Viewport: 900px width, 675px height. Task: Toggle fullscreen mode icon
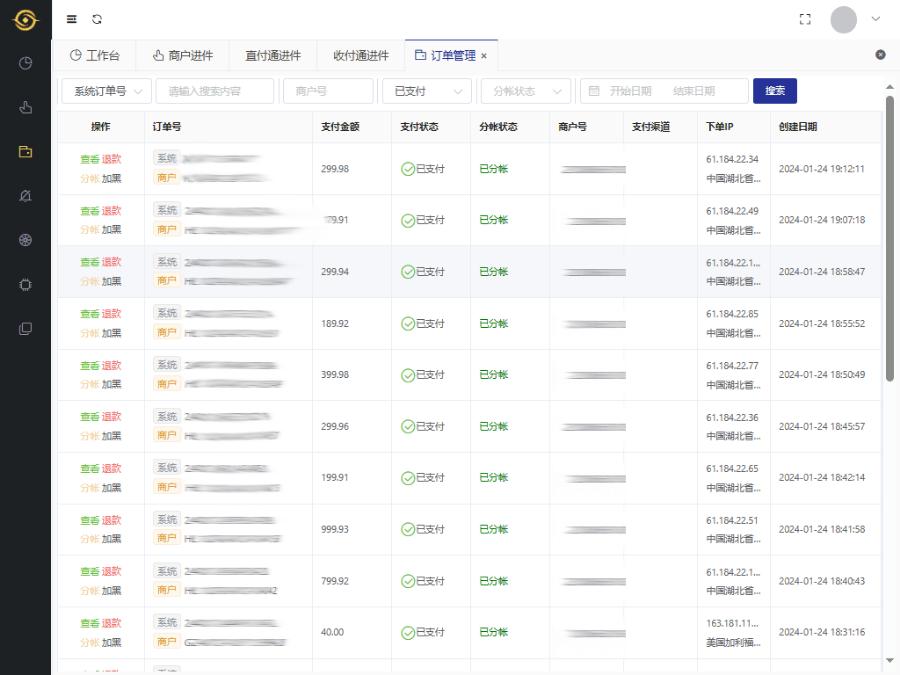coord(805,20)
